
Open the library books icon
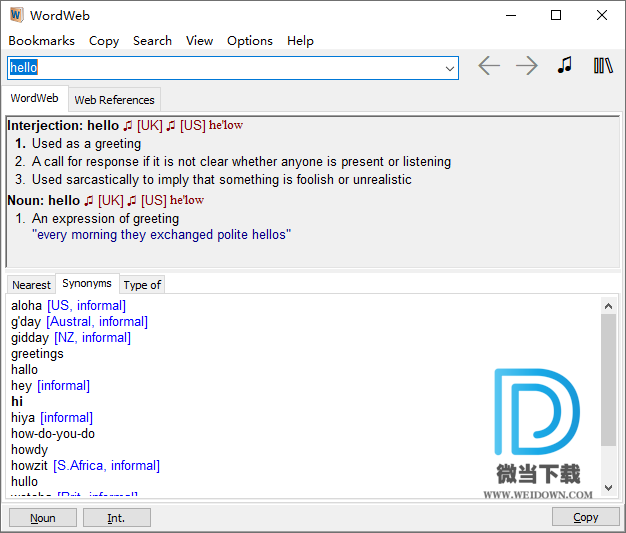pyautogui.click(x=603, y=65)
